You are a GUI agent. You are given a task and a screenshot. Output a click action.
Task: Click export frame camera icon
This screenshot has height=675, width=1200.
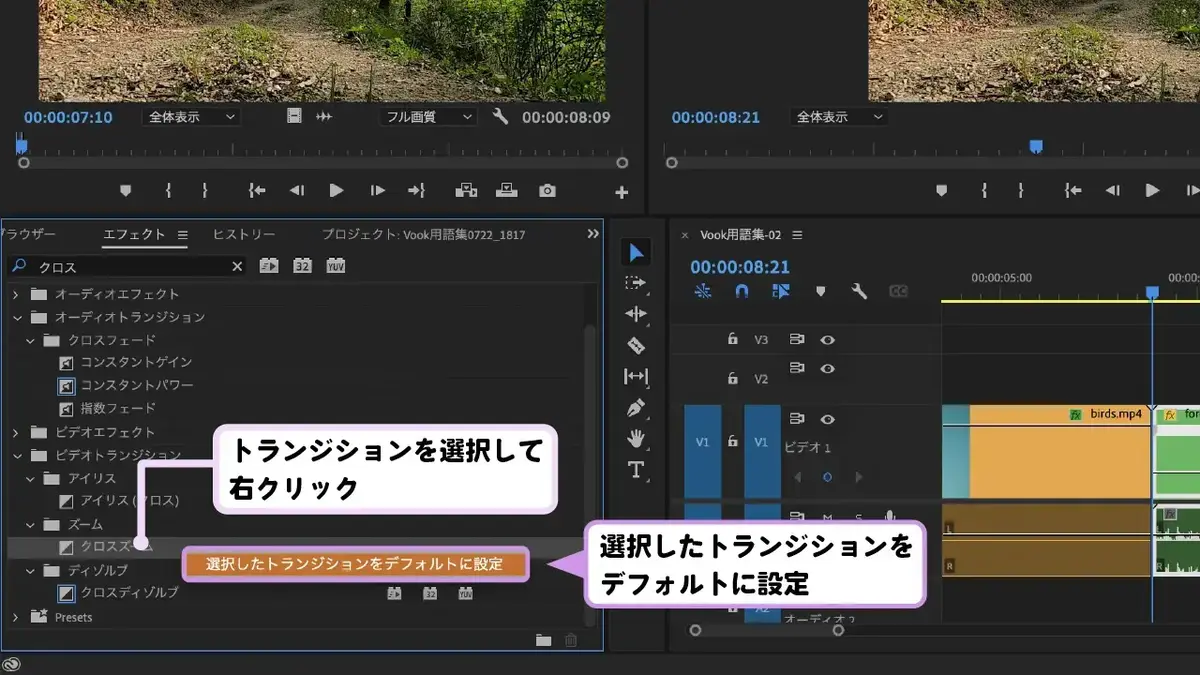[547, 190]
